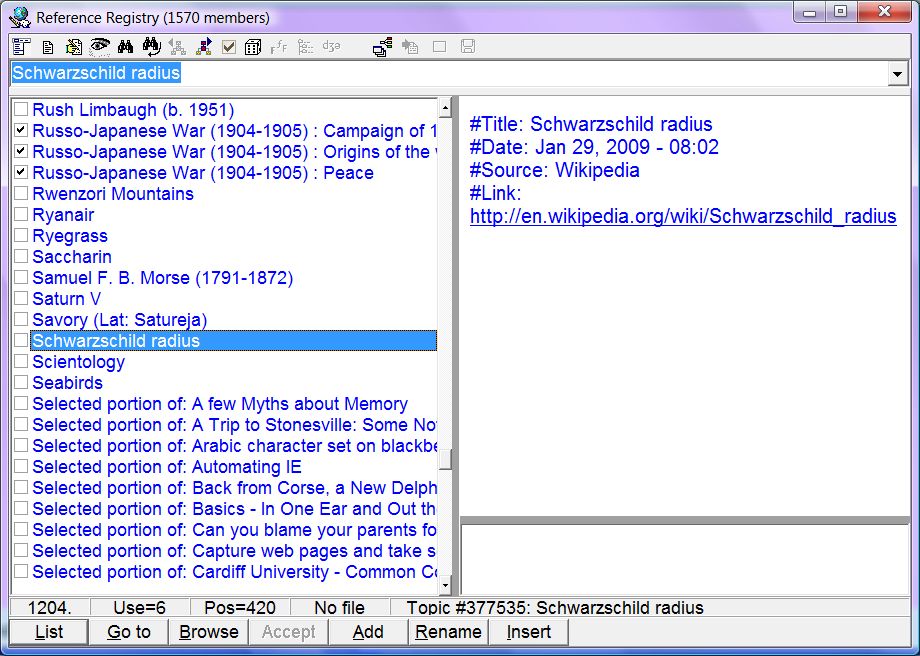Tick the Scientology checkbox
The height and width of the screenshot is (656, 920).
pos(21,362)
